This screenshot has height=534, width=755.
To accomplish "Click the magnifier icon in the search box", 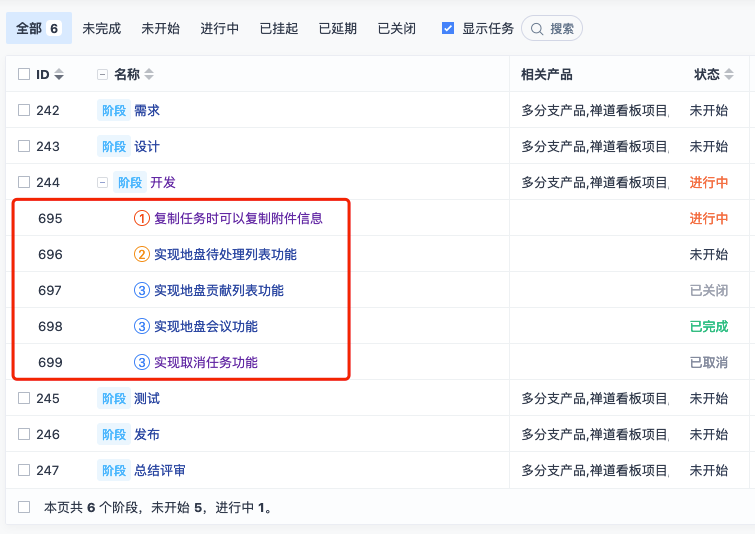I will click(536, 29).
